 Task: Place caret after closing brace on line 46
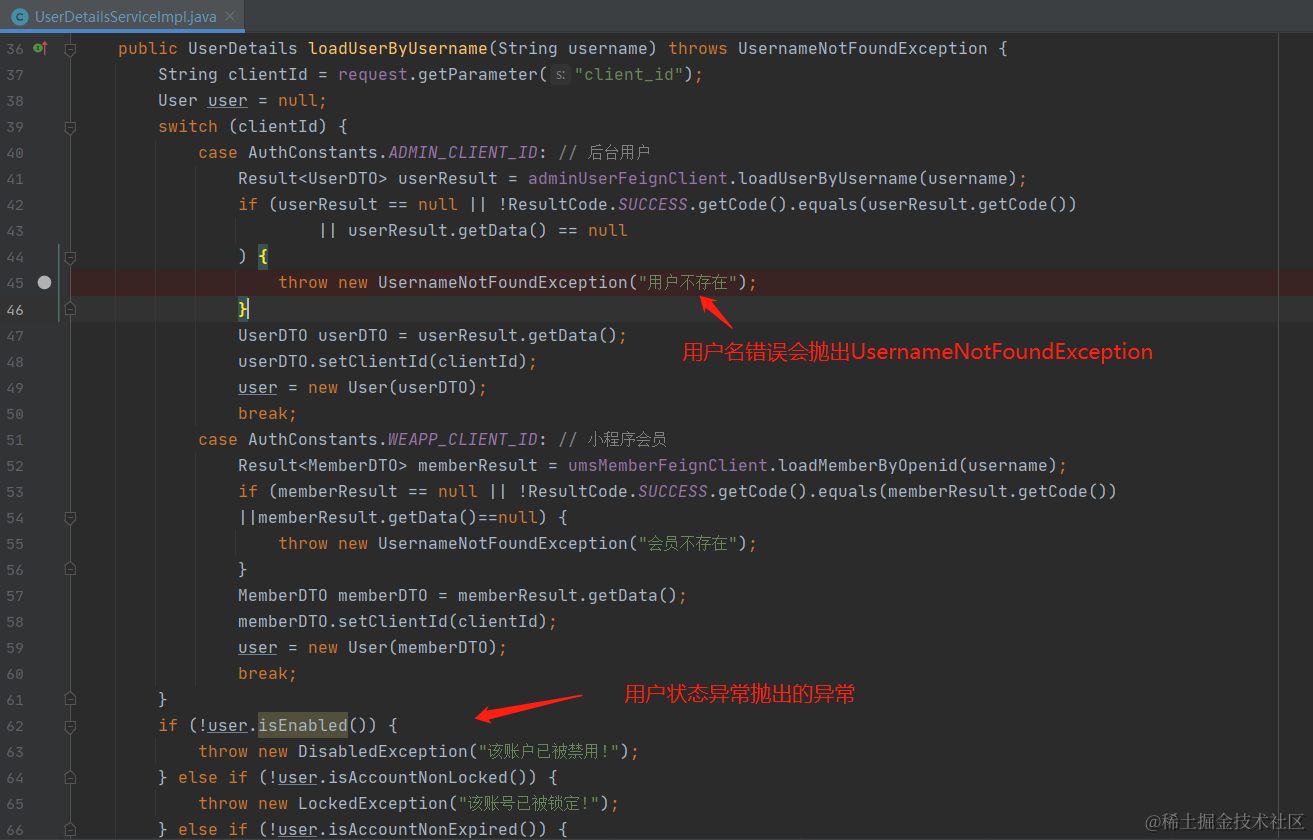pyautogui.click(x=249, y=309)
